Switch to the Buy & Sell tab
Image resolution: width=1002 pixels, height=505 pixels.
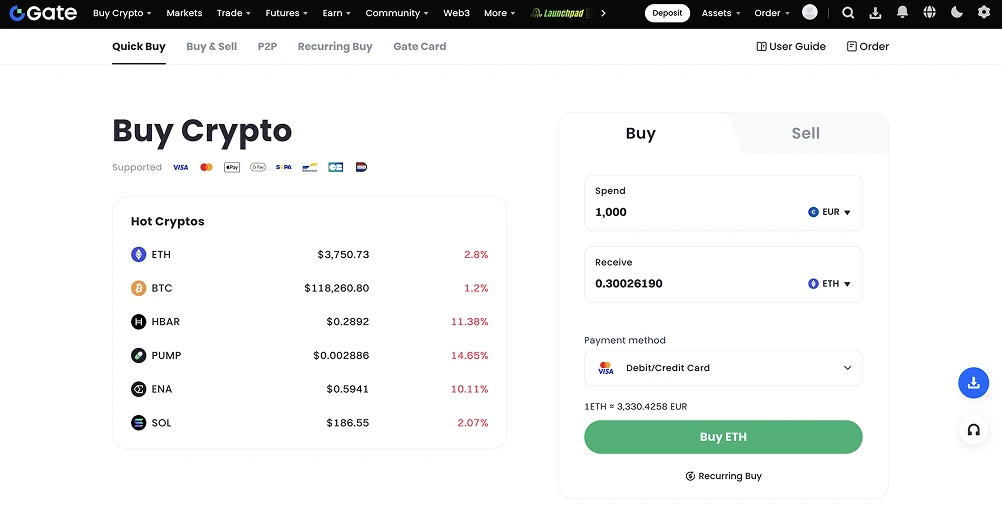click(212, 46)
